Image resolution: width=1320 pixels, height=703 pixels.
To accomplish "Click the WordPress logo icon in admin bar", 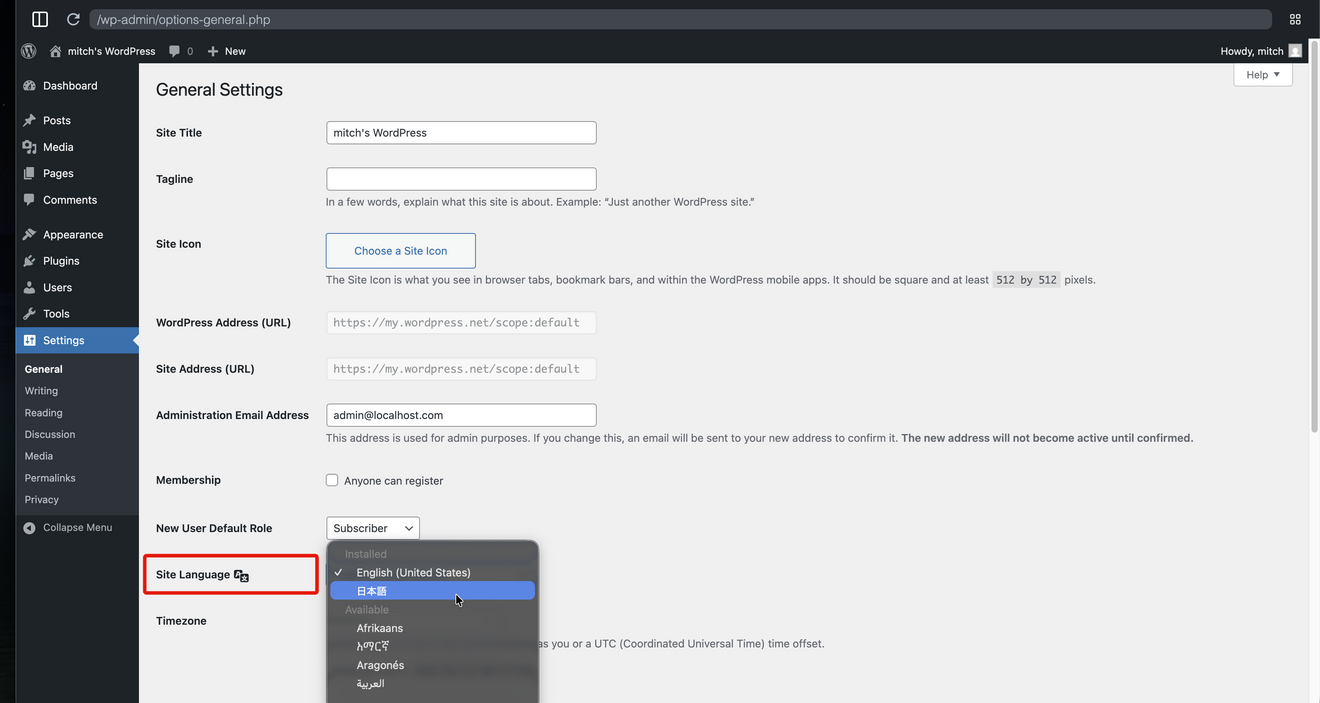I will coord(29,51).
